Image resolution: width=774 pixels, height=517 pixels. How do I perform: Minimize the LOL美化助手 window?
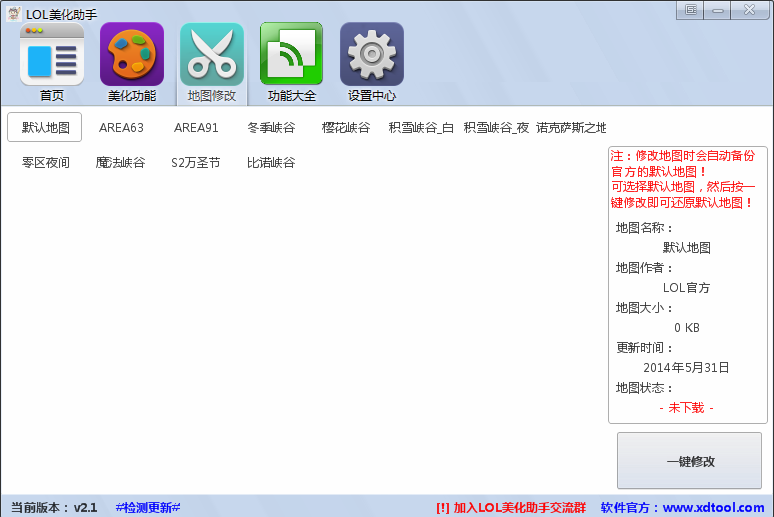click(x=718, y=10)
